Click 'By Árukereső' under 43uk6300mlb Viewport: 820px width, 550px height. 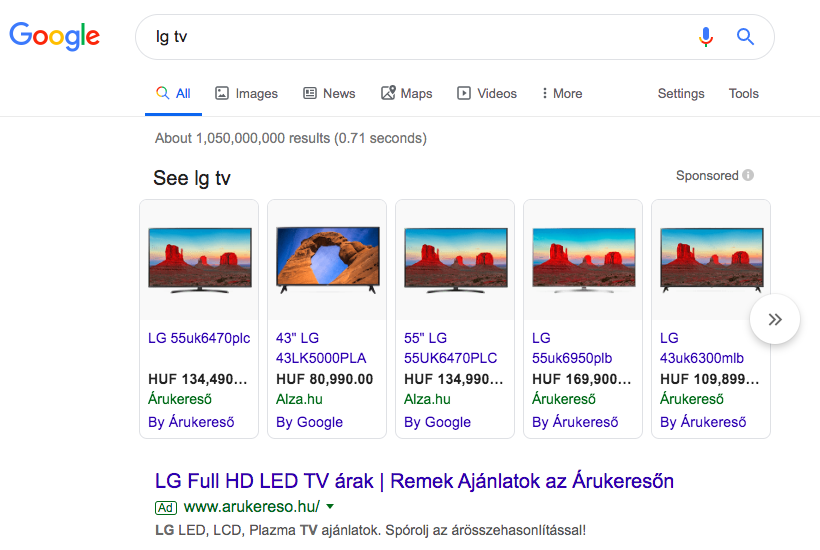703,422
